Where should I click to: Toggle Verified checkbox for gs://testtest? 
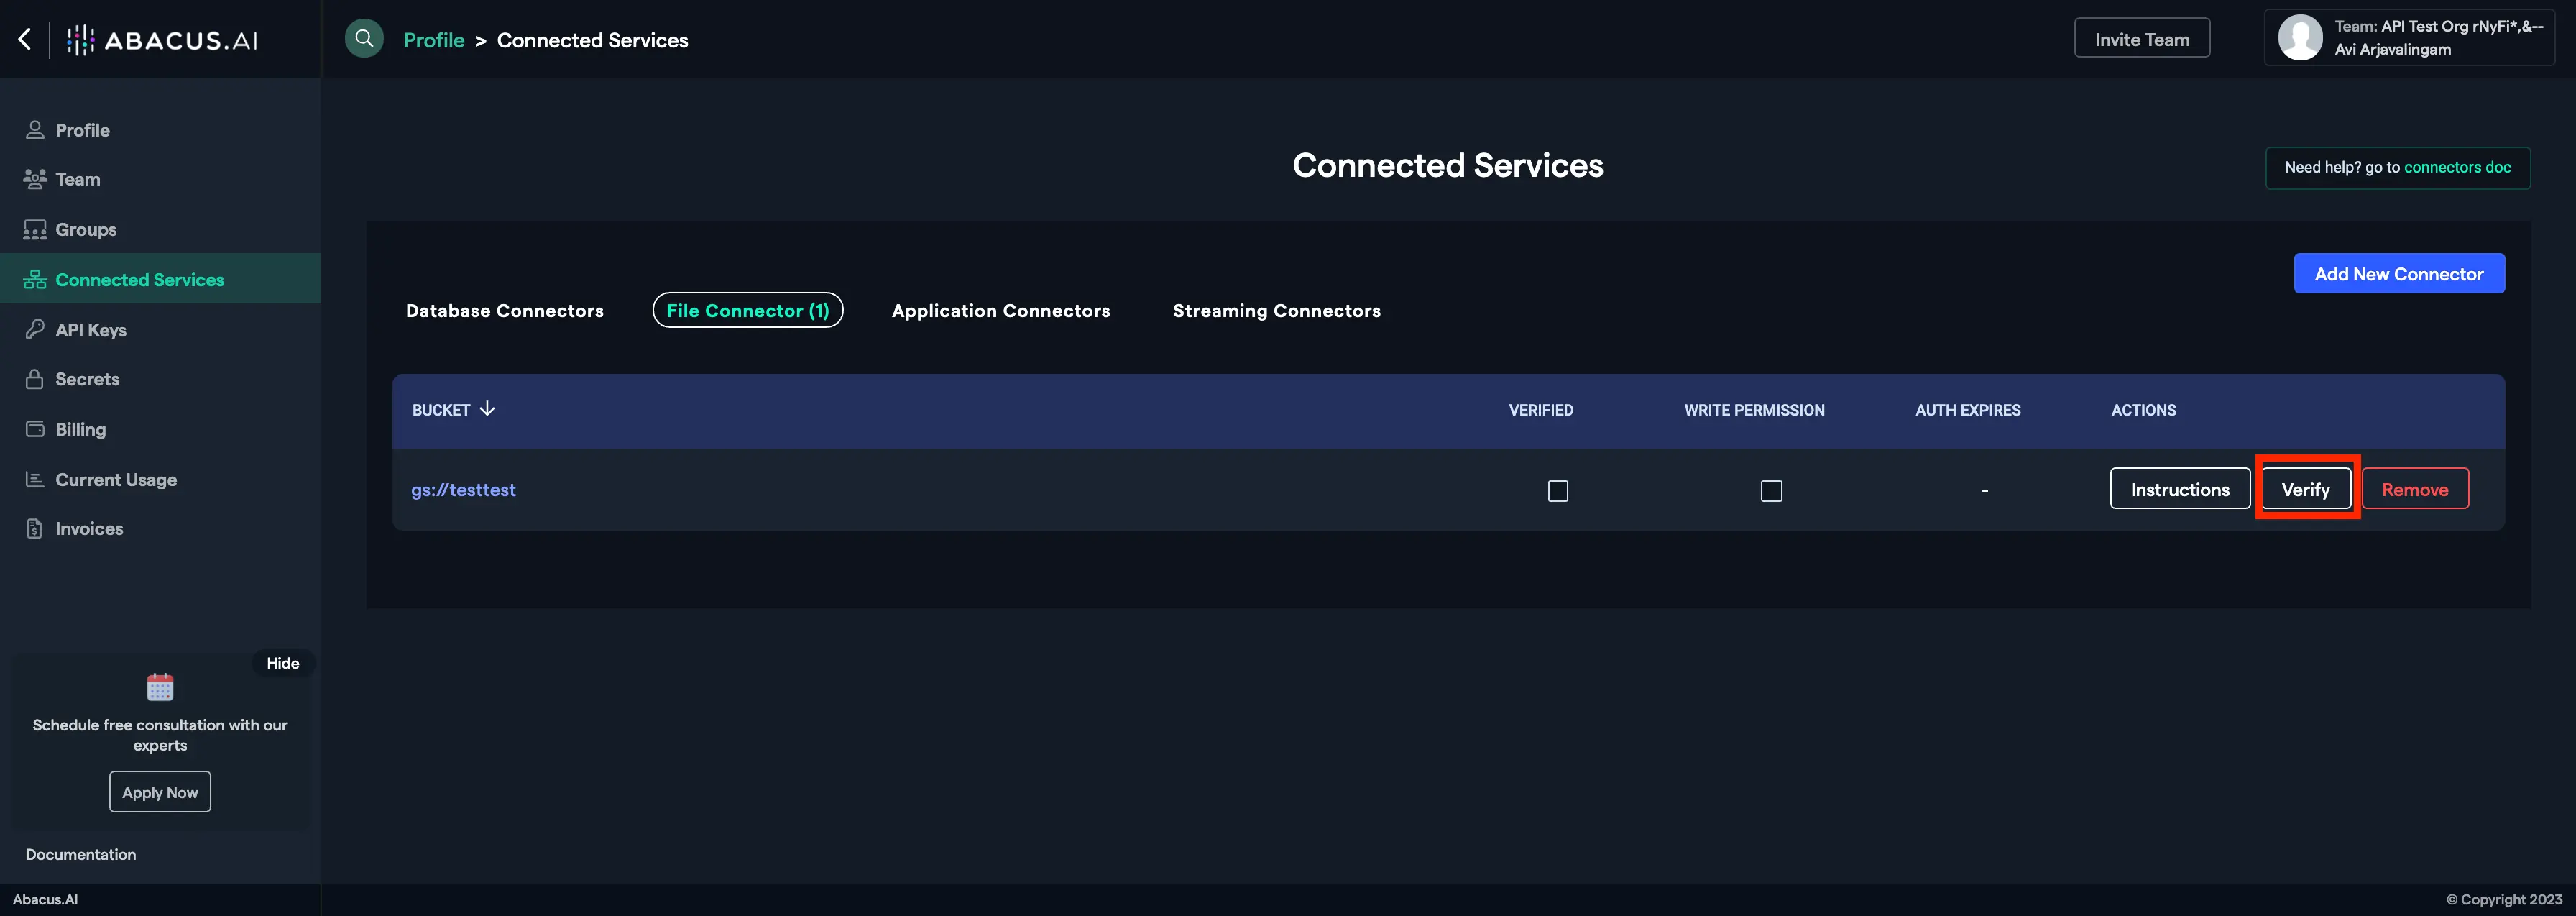(x=1557, y=491)
